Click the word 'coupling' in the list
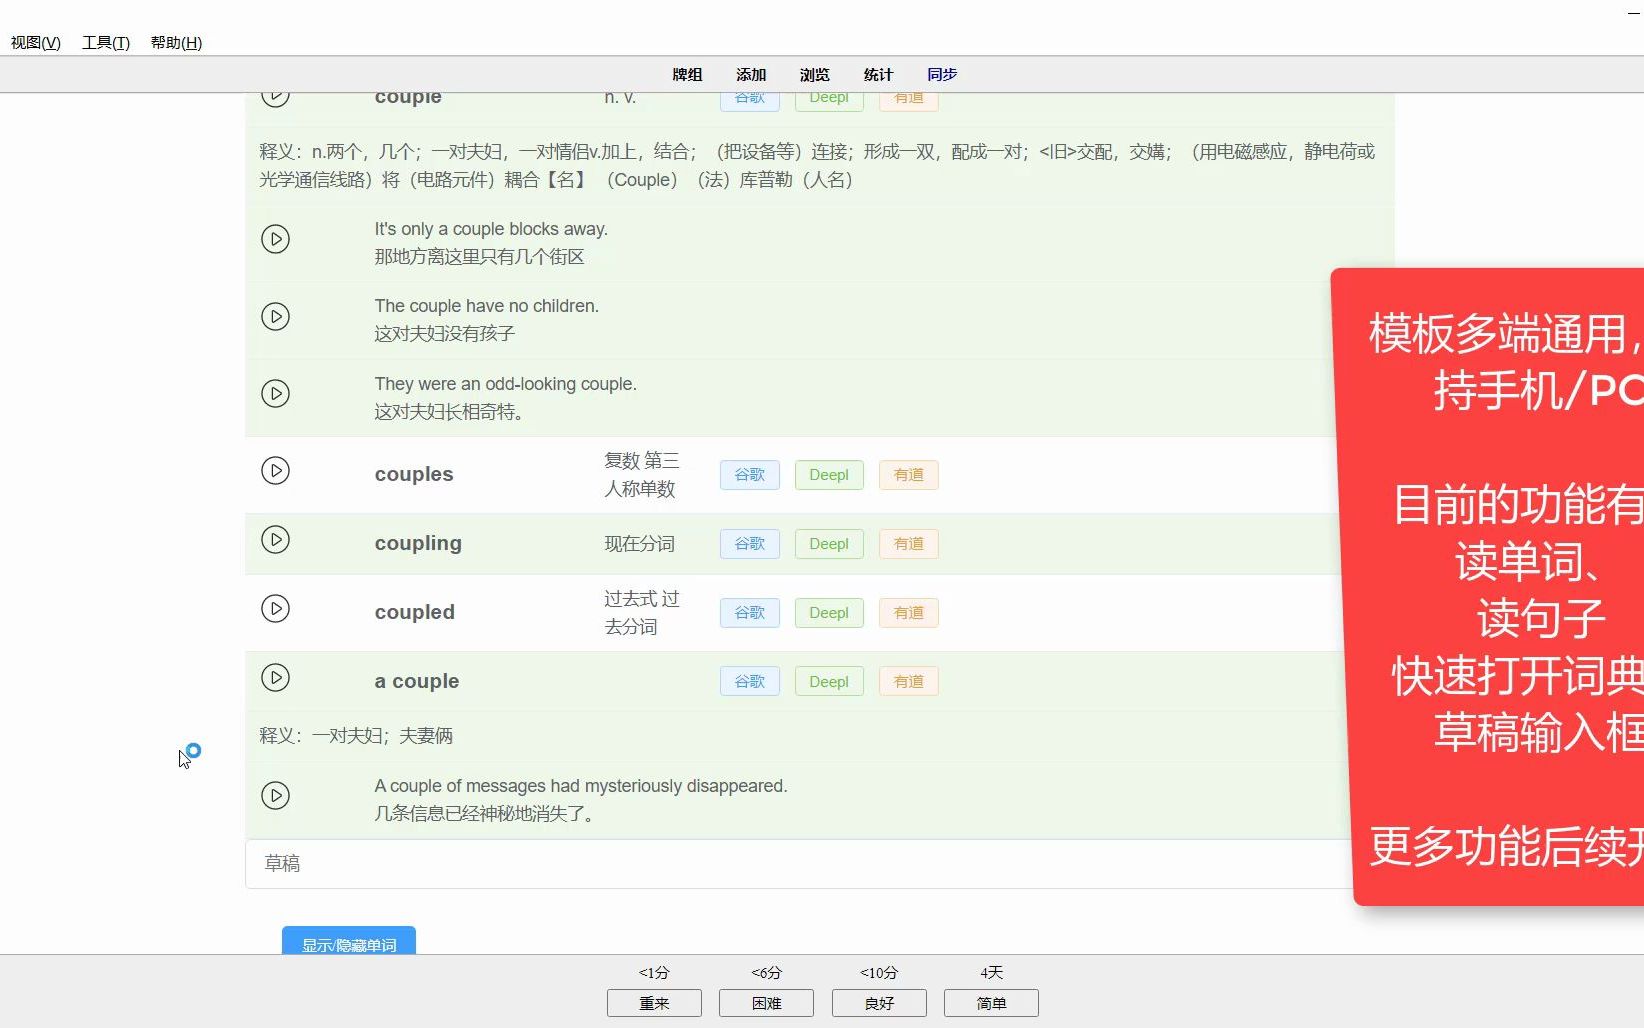 pos(418,543)
